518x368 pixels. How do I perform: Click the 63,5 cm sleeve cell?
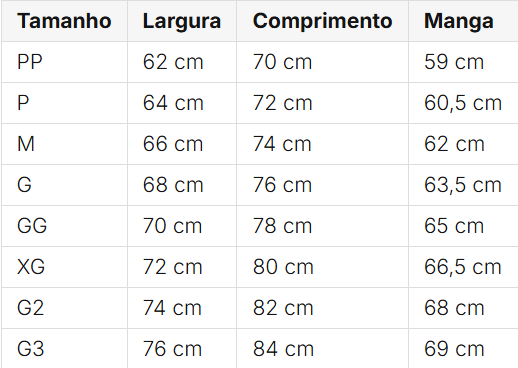pyautogui.click(x=463, y=185)
